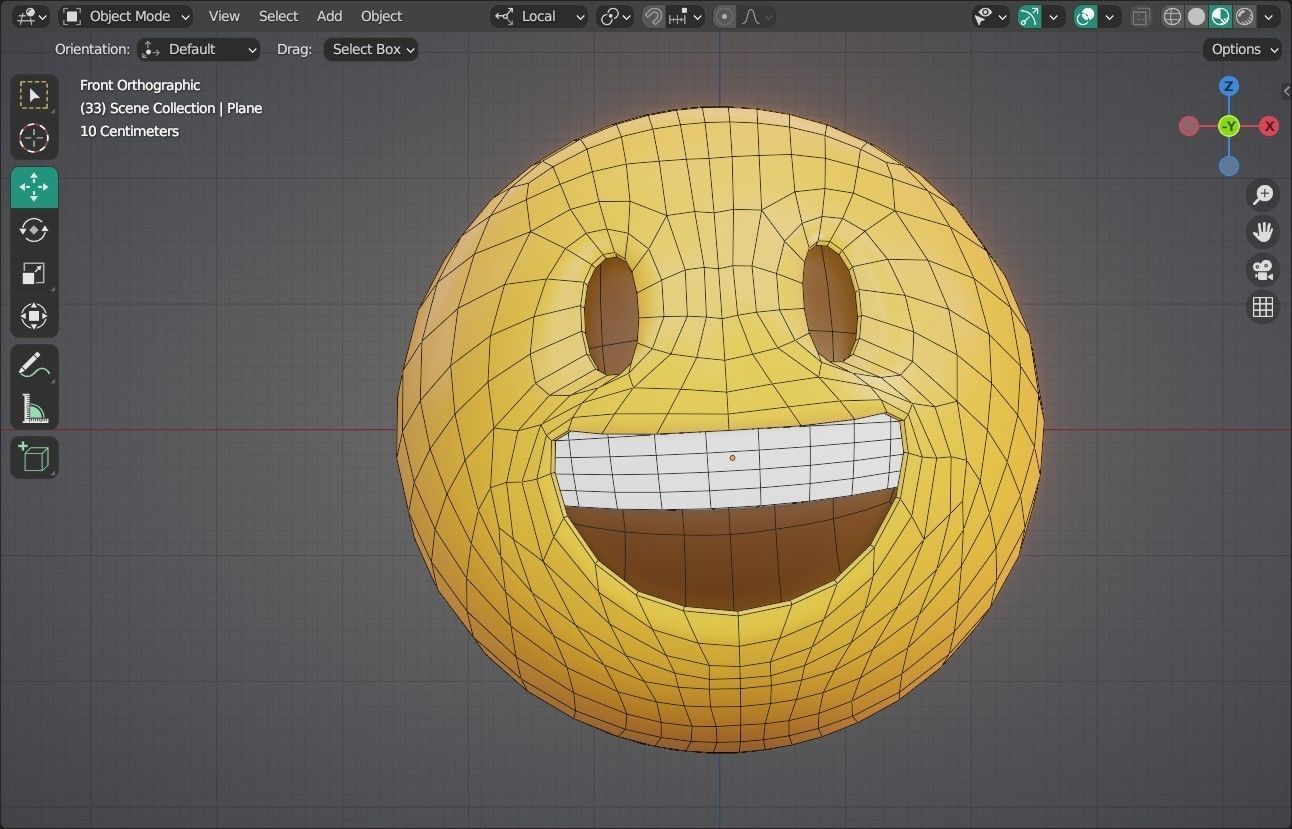The height and width of the screenshot is (829, 1292).
Task: Switch to solid viewport shading
Action: point(1196,16)
